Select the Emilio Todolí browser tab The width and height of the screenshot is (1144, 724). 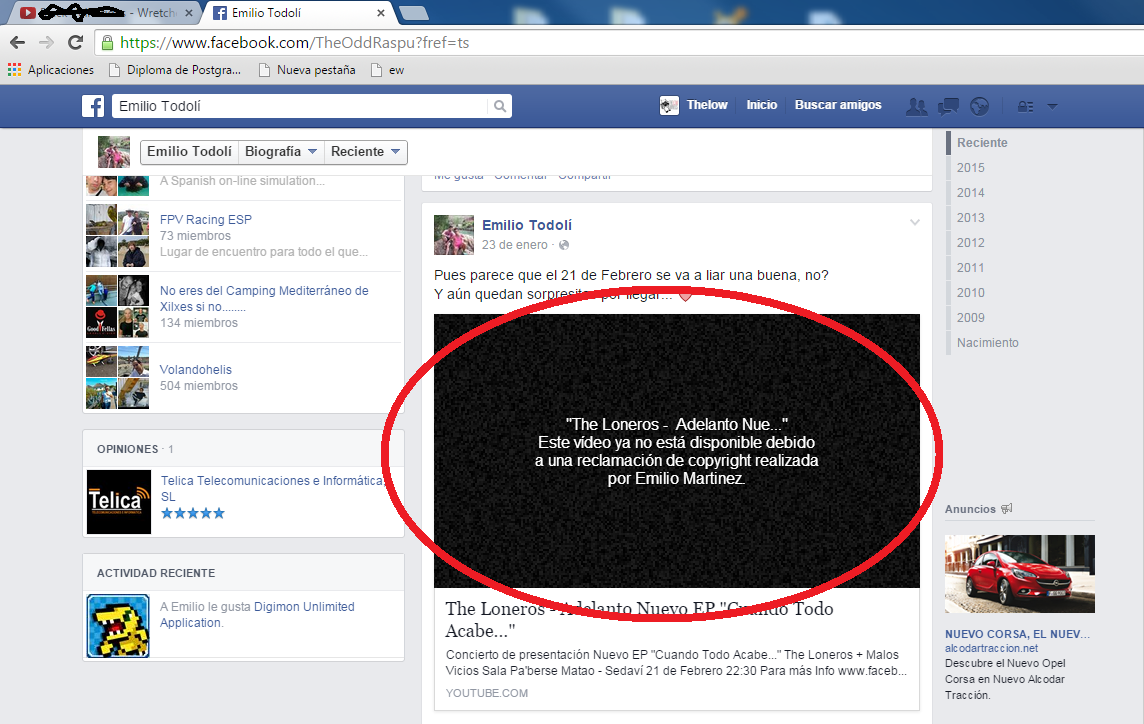point(299,13)
